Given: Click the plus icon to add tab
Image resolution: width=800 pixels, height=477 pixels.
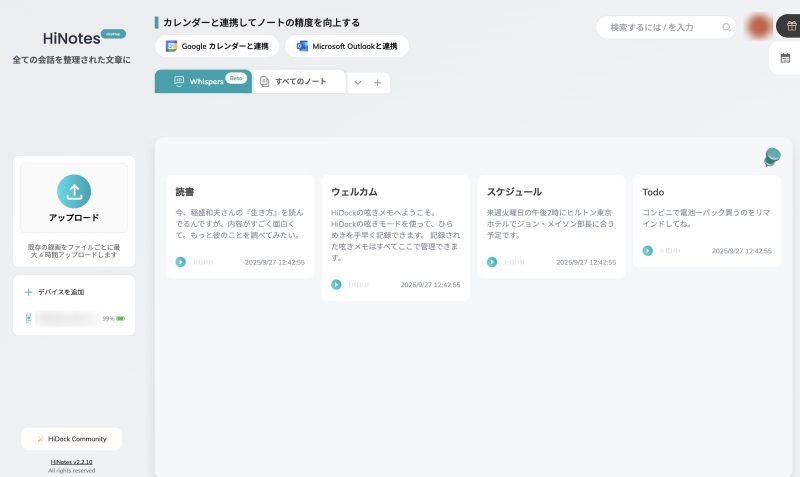Looking at the screenshot, I should (377, 83).
